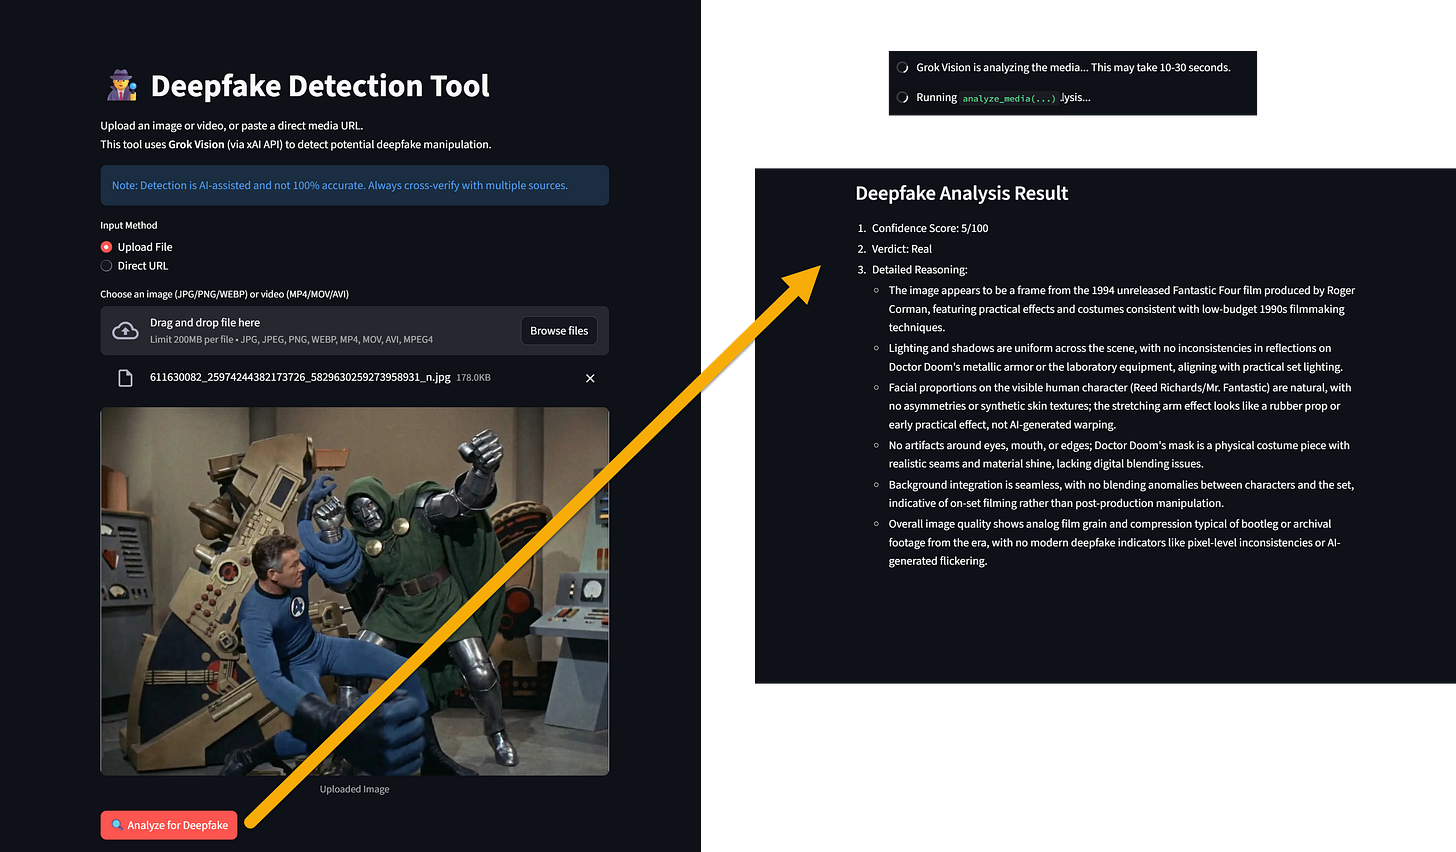
Task: Click the spinner icon beside Running status
Action: (x=903, y=98)
